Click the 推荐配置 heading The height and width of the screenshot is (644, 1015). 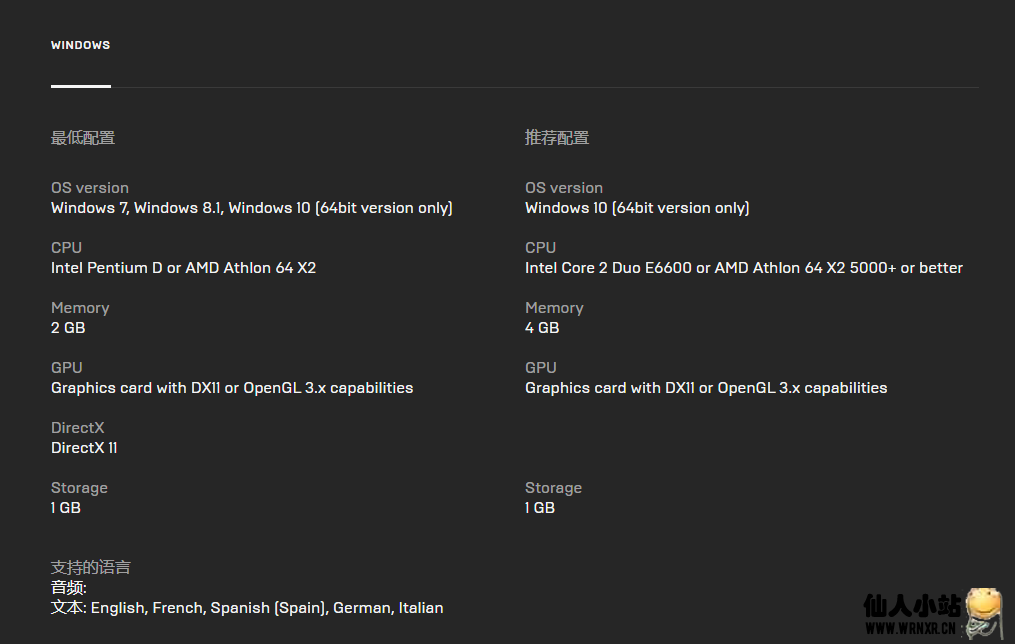click(x=557, y=138)
